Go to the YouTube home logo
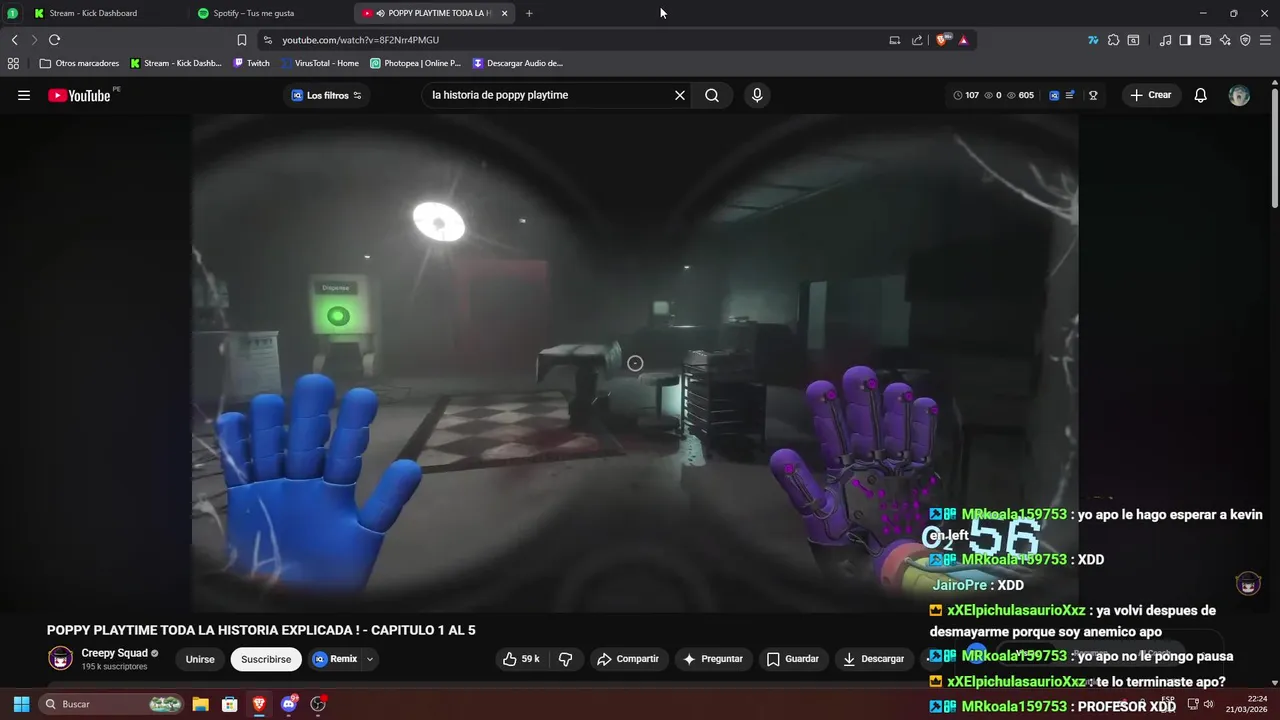Image resolution: width=1280 pixels, height=720 pixels. [79, 95]
